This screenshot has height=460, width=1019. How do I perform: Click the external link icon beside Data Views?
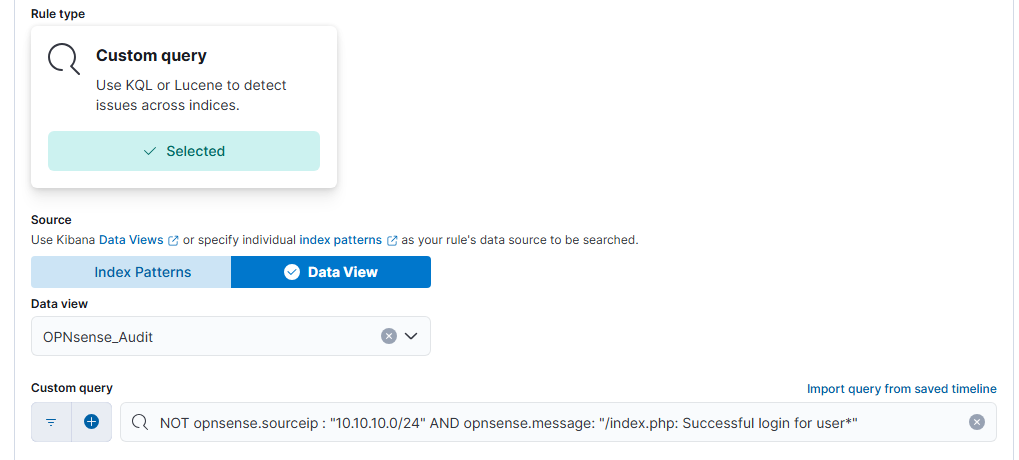[174, 240]
